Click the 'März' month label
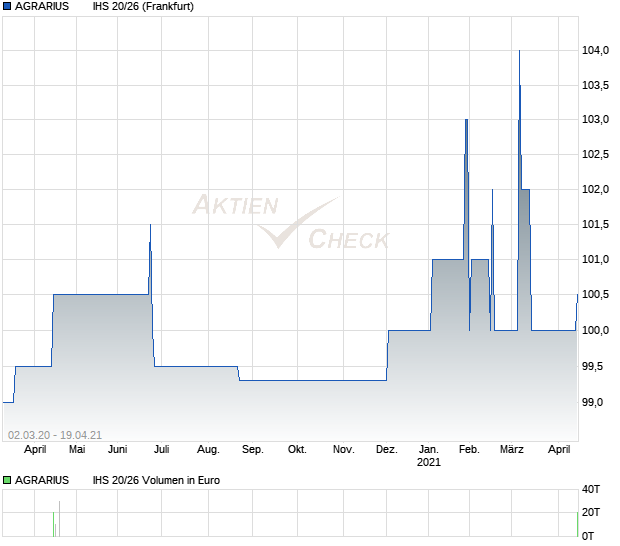Viewport: 620px width, 546px height. click(x=512, y=449)
